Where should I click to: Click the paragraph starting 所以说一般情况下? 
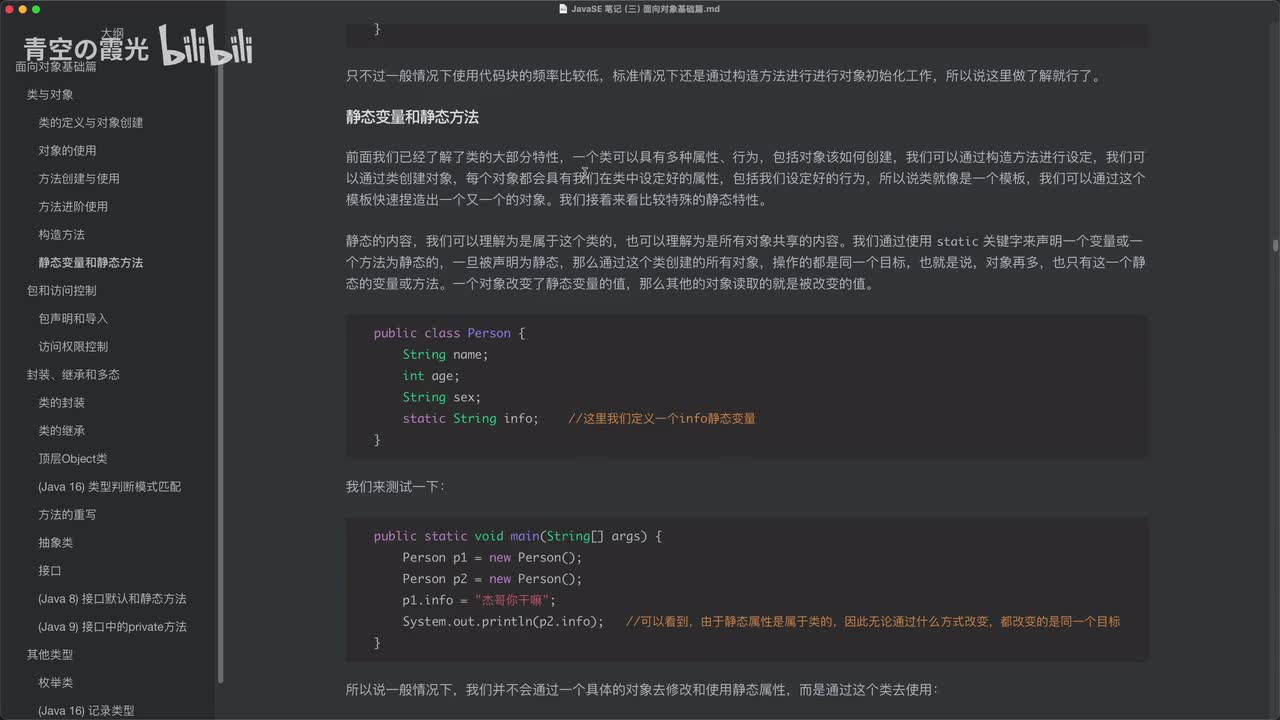pyautogui.click(x=642, y=690)
